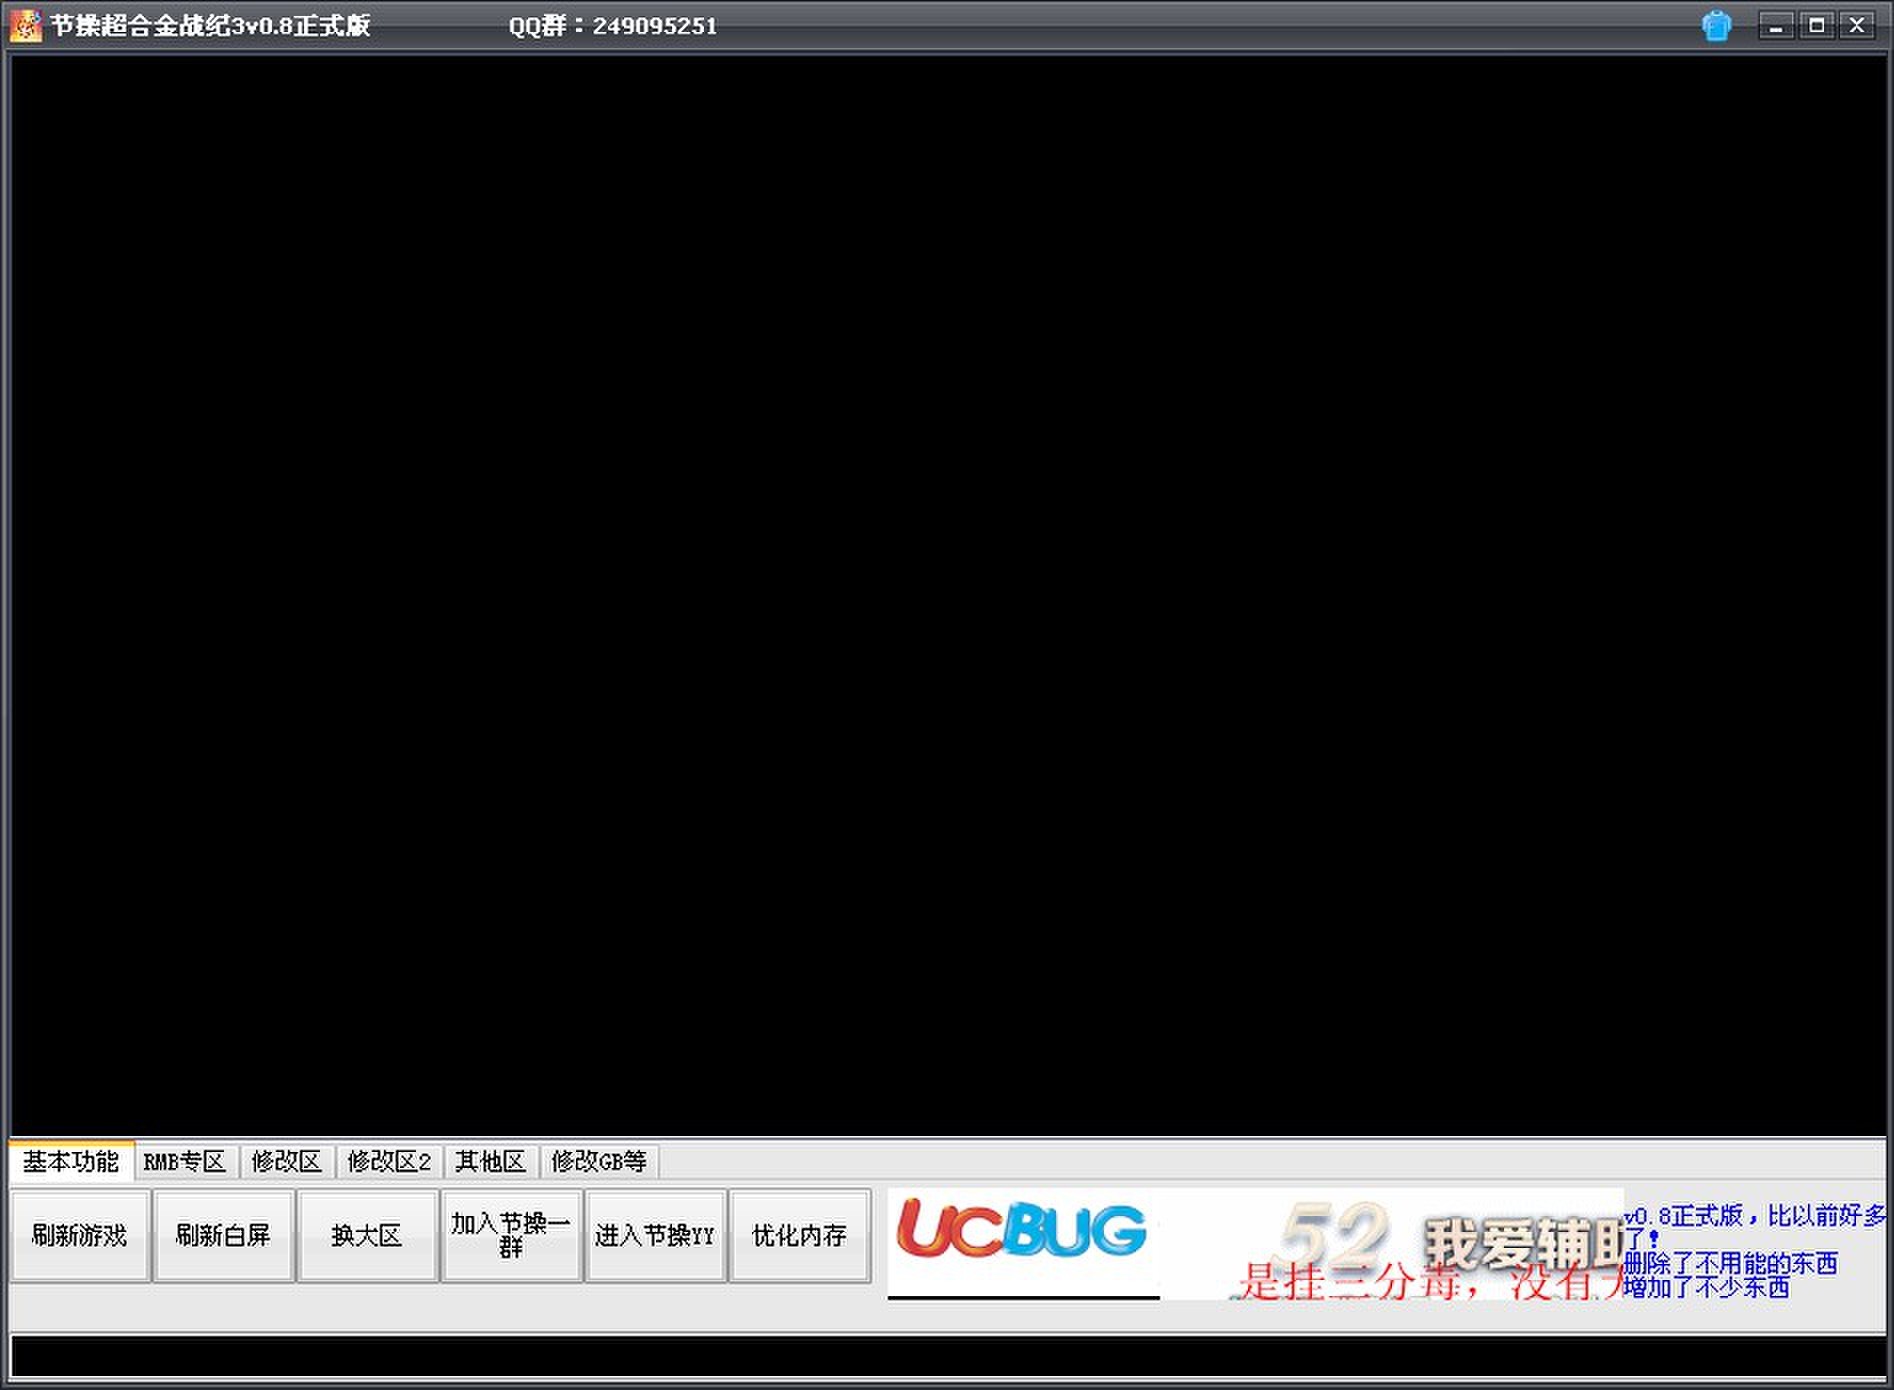The width and height of the screenshot is (1894, 1390).
Task: Click the 优化内存 button
Action: pos(799,1236)
